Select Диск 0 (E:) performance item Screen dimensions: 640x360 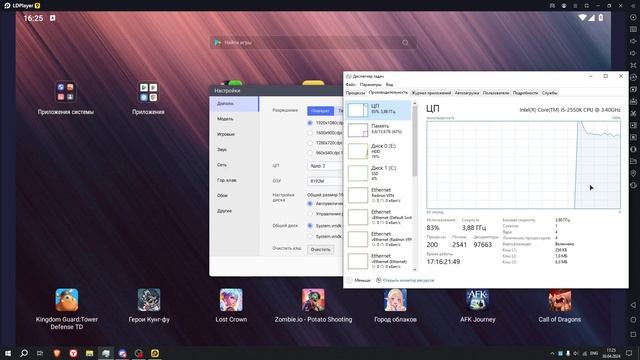(x=378, y=151)
